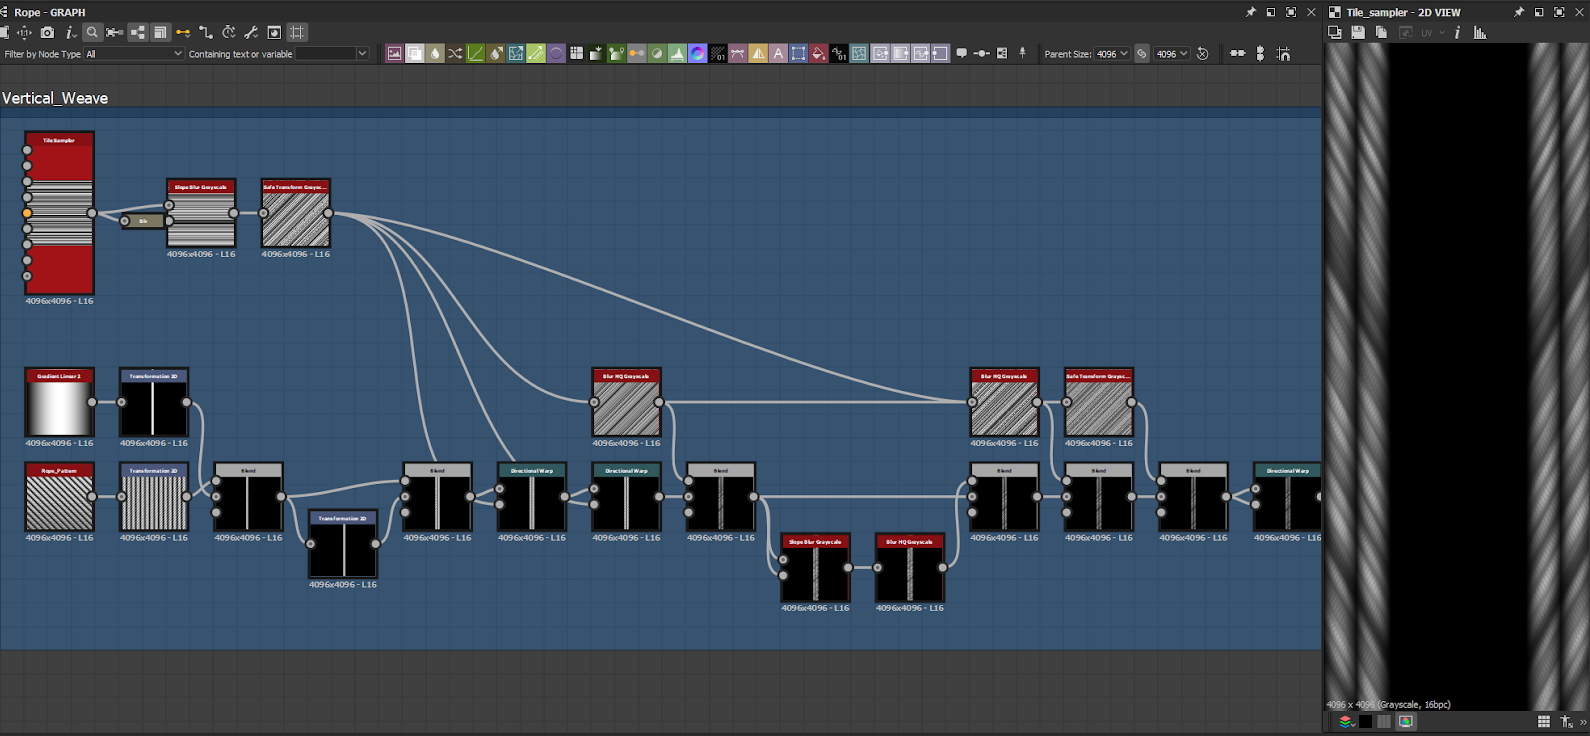Screen dimensions: 1590x736
Task: Save the 2D View image to disk
Action: tap(1358, 33)
